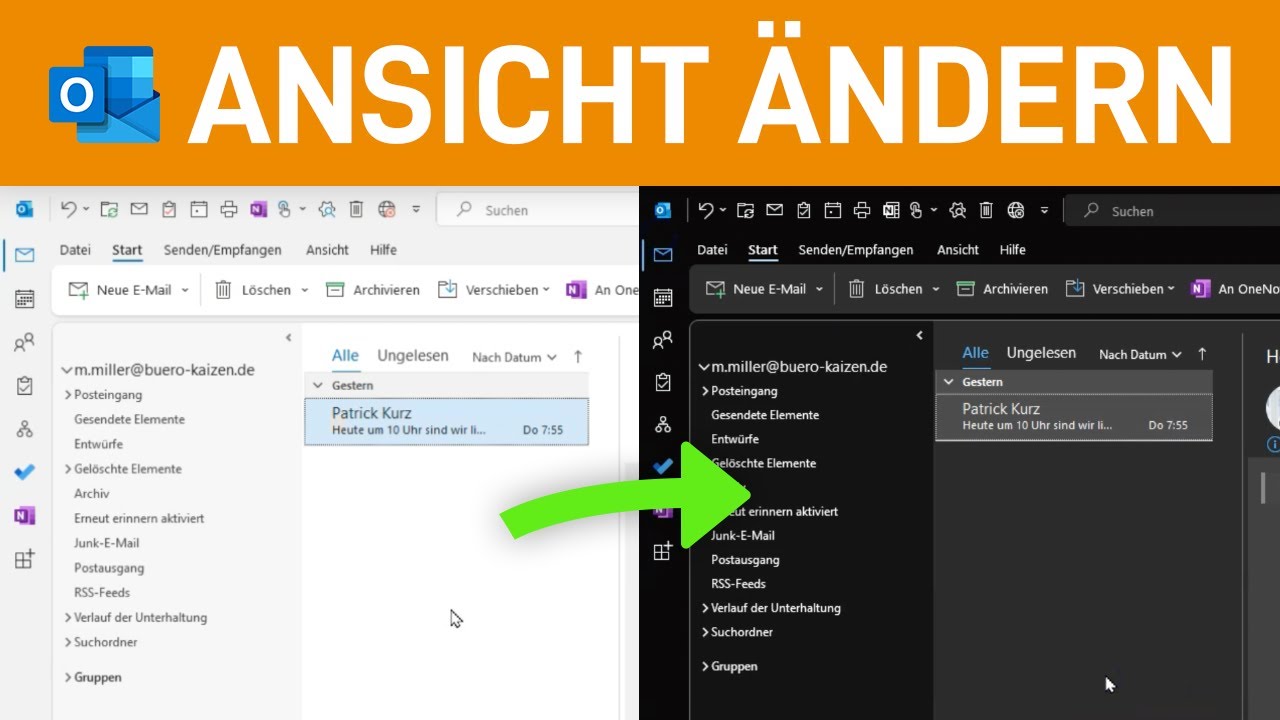Open Customize Quick Access dropdown, light window

pos(416,210)
